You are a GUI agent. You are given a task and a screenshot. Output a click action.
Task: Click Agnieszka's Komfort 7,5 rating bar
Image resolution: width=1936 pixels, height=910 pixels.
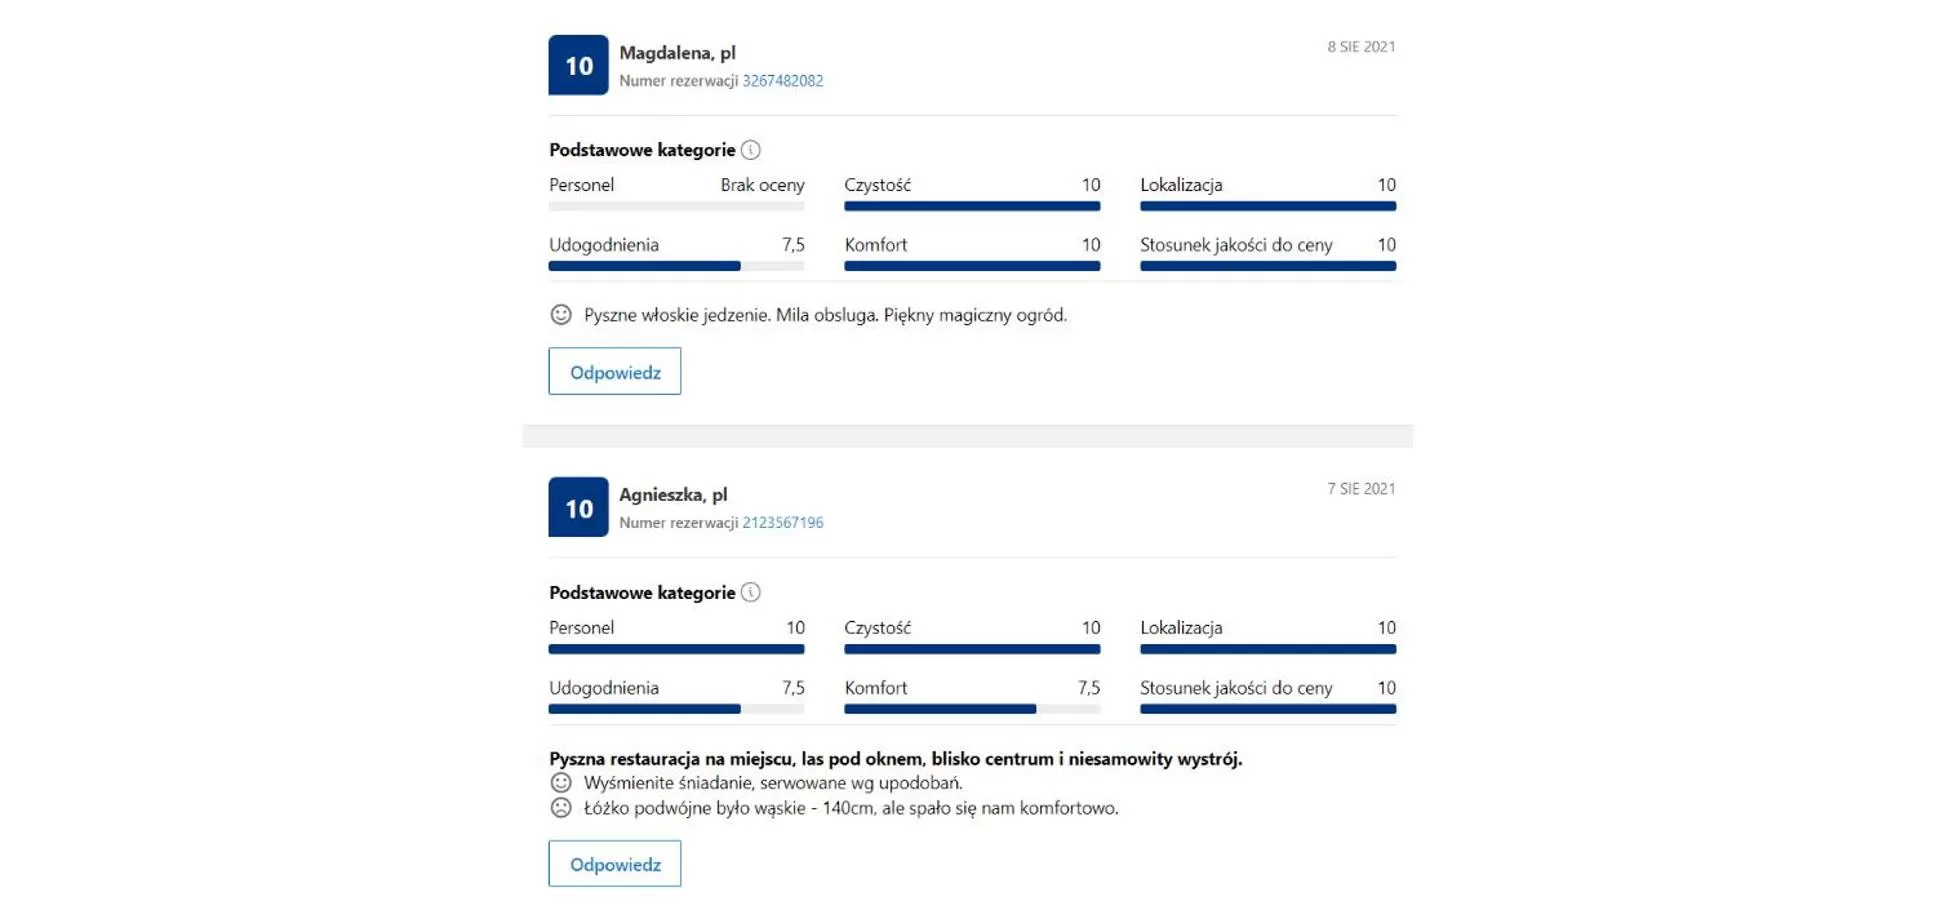click(x=971, y=709)
